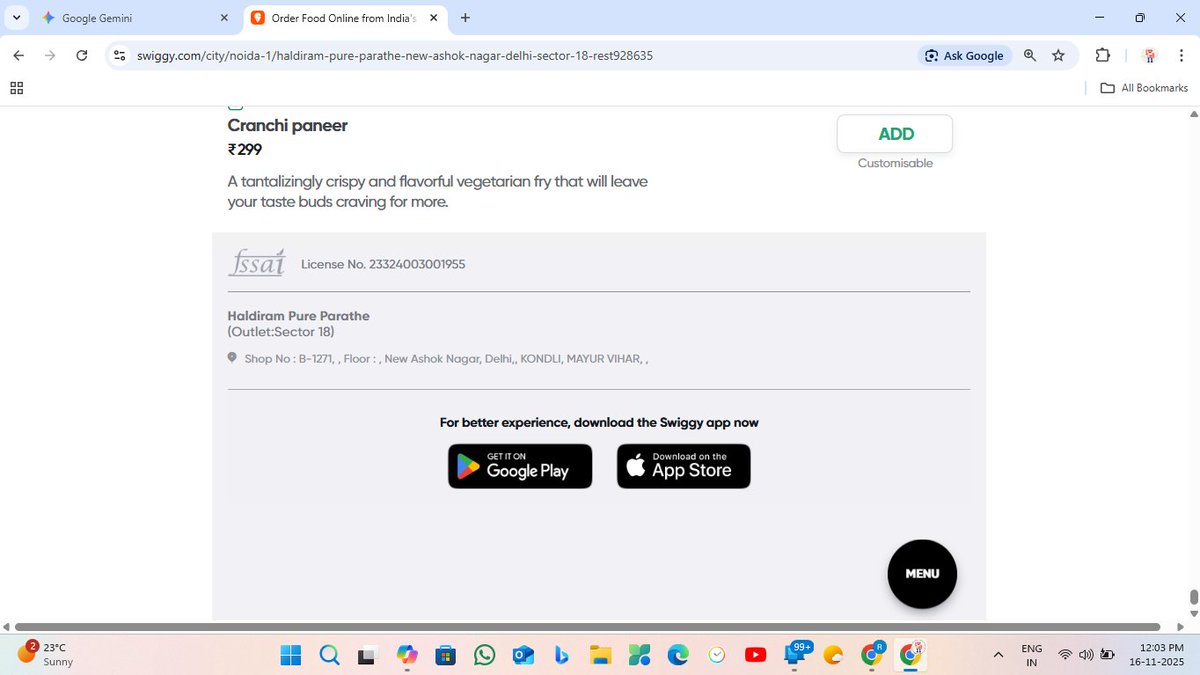Expand the tab search dropdown arrow
Viewport: 1200px width, 675px height.
pos(17,18)
